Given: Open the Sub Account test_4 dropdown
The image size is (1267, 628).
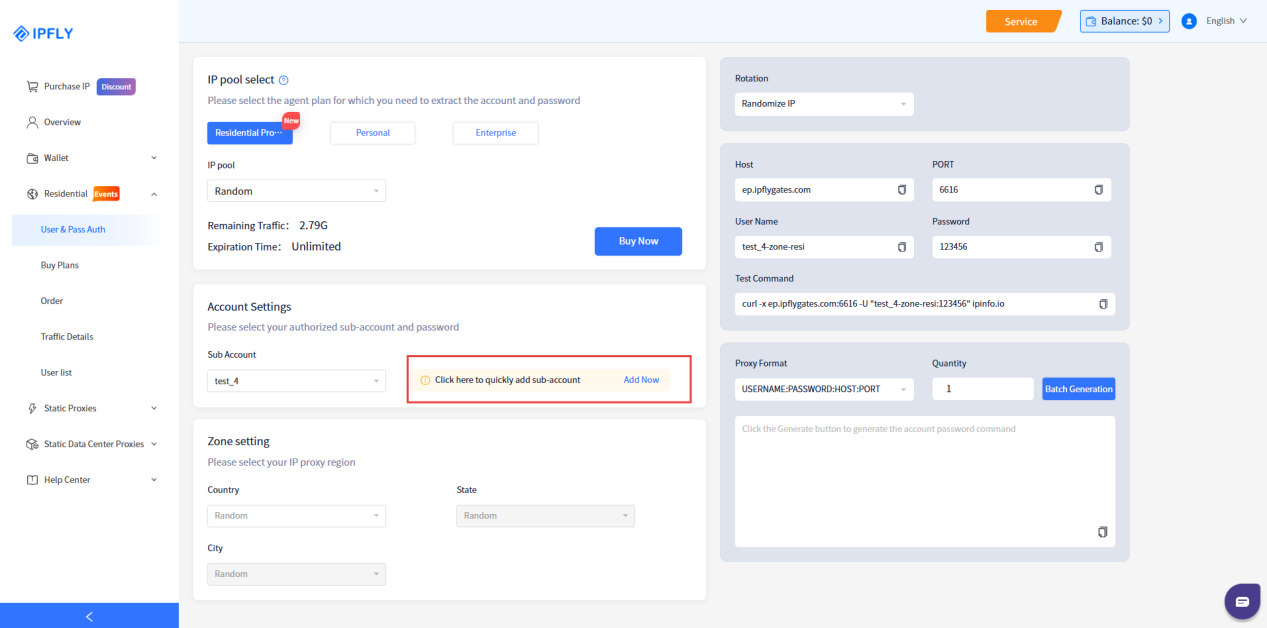Looking at the screenshot, I should coord(296,381).
